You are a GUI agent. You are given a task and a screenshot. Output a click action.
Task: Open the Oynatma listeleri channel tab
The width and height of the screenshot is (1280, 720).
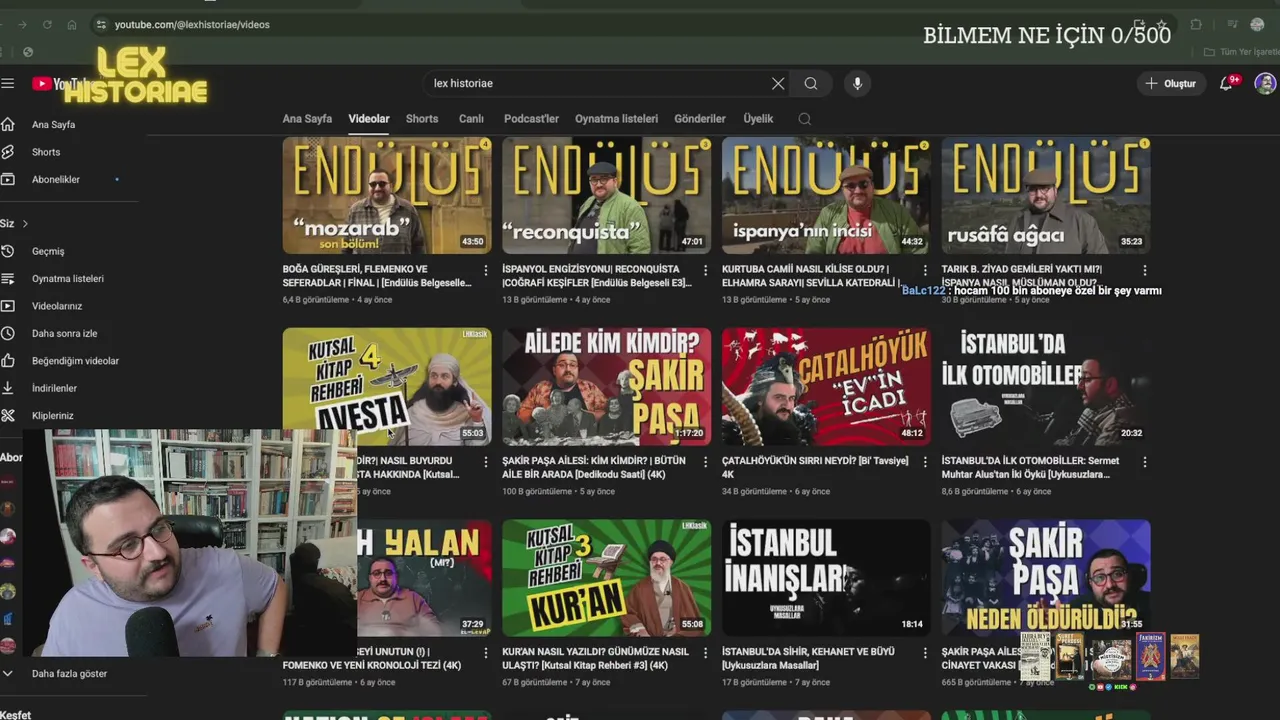click(616, 119)
